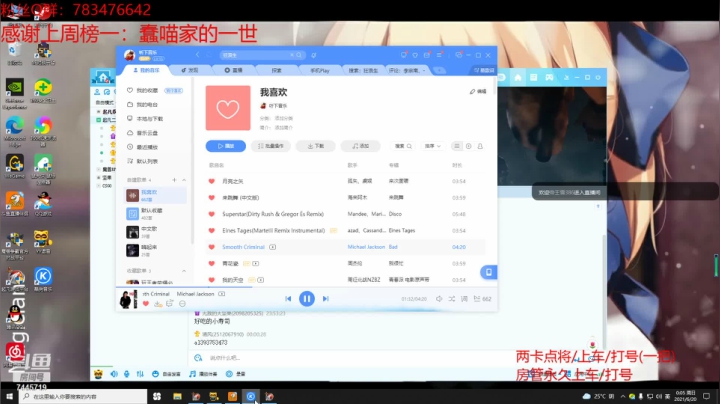Unlike 来跳舞 (中文版) heart

[212, 198]
